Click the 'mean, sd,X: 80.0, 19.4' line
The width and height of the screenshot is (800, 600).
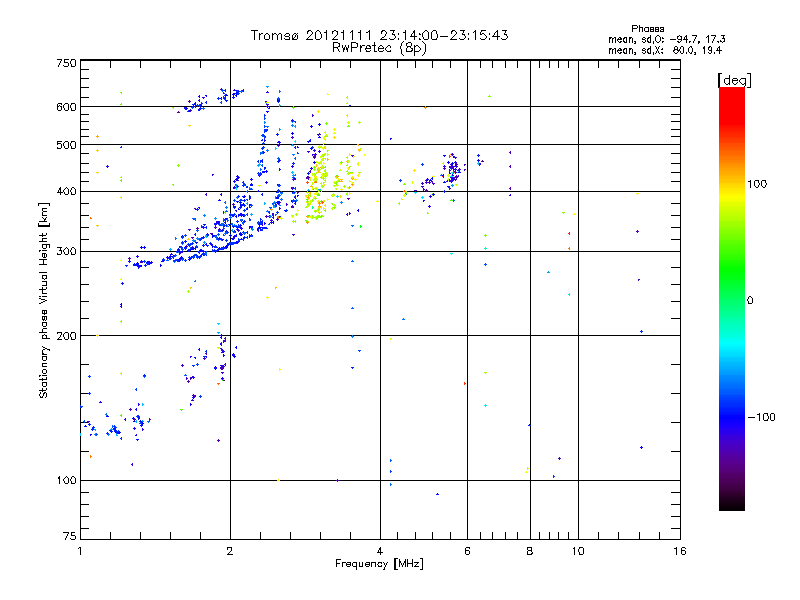[x=665, y=51]
